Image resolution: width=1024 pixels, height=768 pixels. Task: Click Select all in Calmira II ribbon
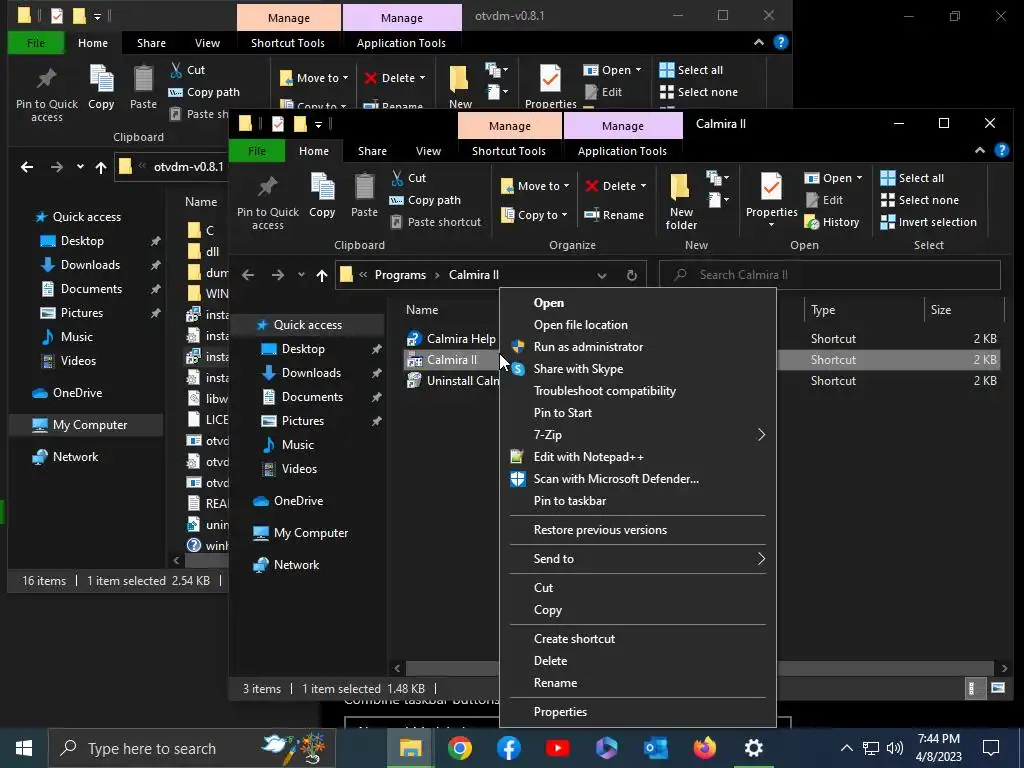point(912,178)
